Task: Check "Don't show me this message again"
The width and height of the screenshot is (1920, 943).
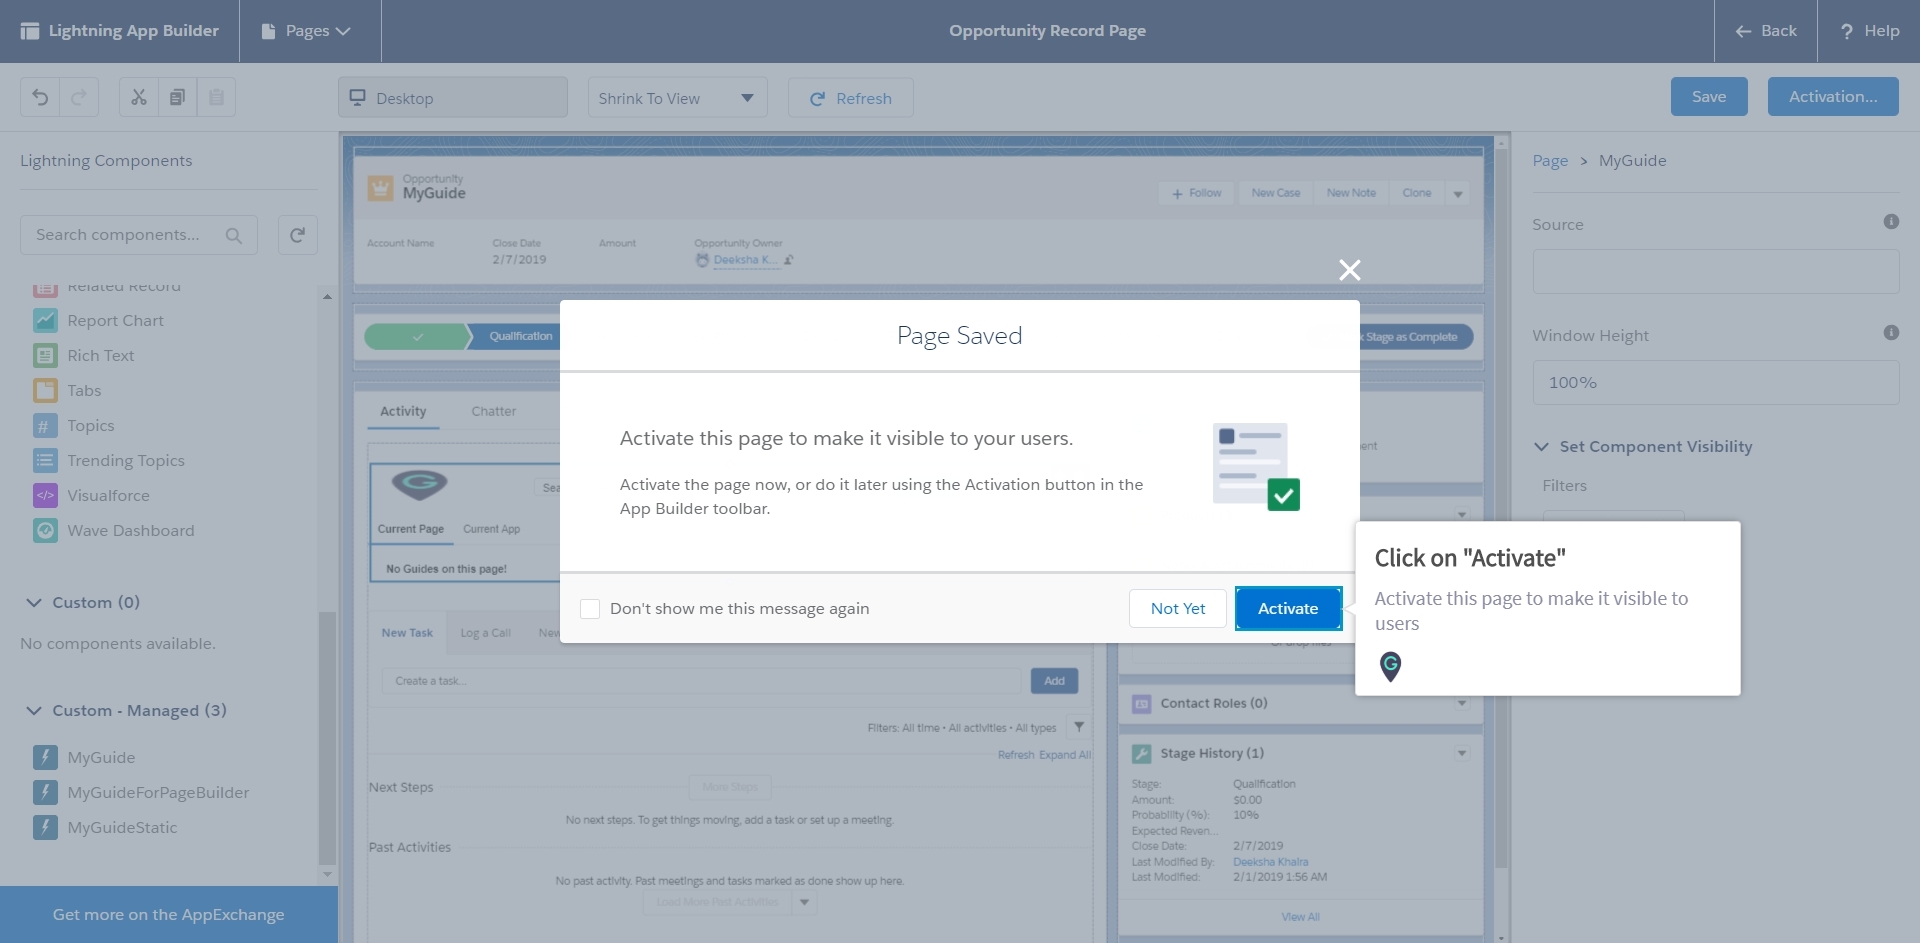Action: (x=590, y=609)
